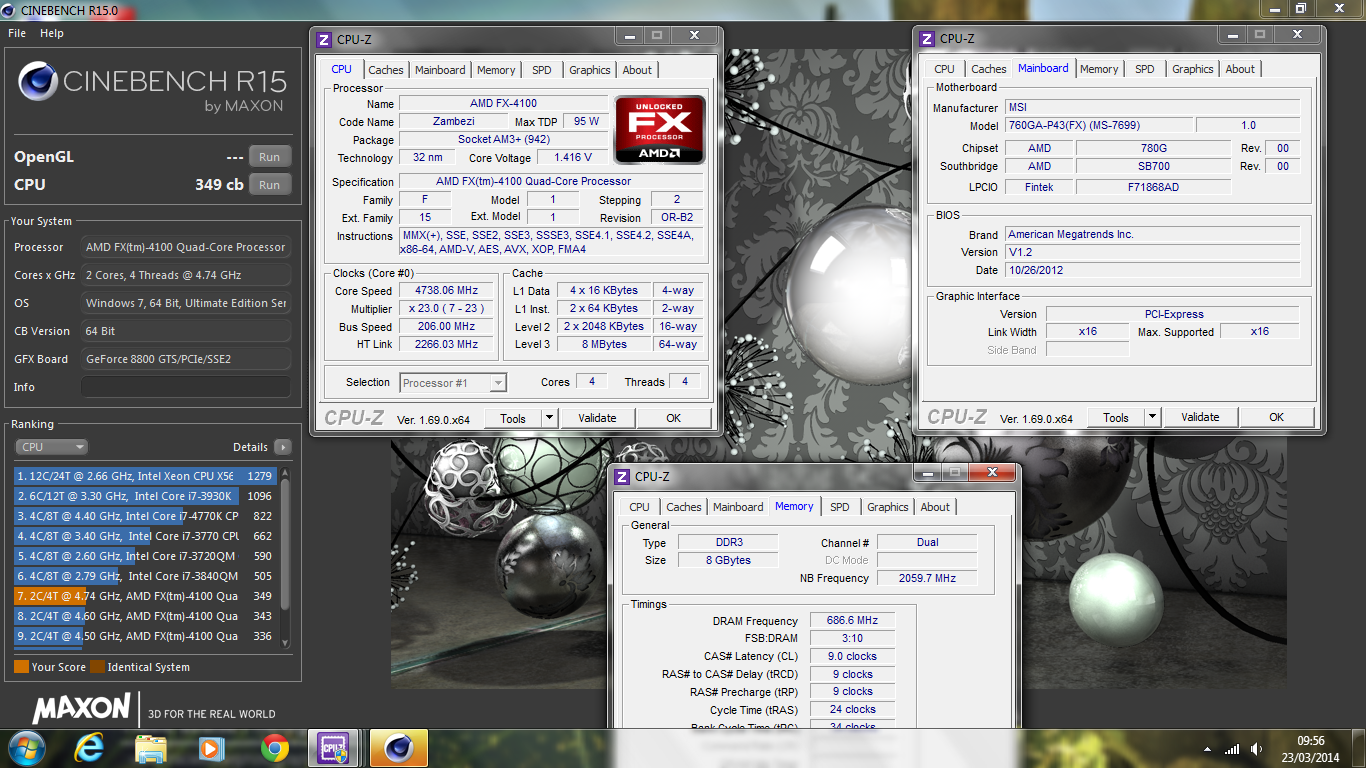Image resolution: width=1366 pixels, height=768 pixels.
Task: Switch to the About tab in the top-left CPU-Z window
Action: 637,70
